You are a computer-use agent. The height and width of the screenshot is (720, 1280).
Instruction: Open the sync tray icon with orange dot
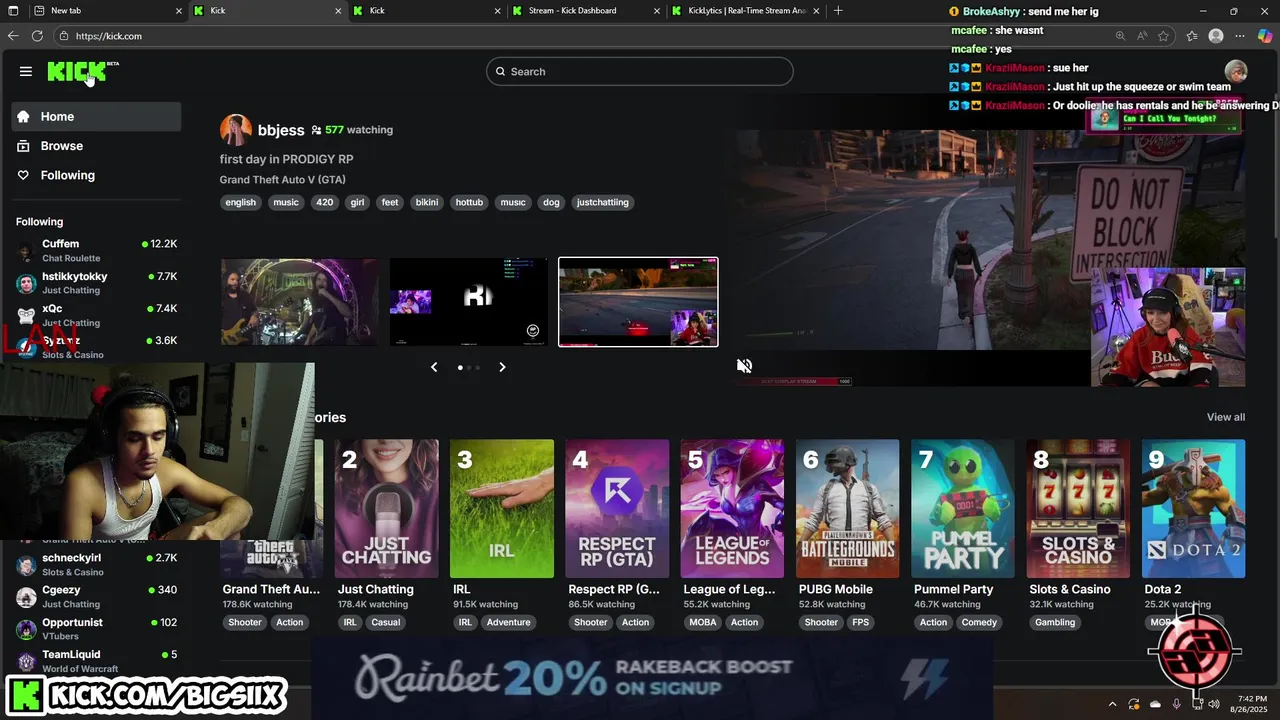pos(1134,704)
